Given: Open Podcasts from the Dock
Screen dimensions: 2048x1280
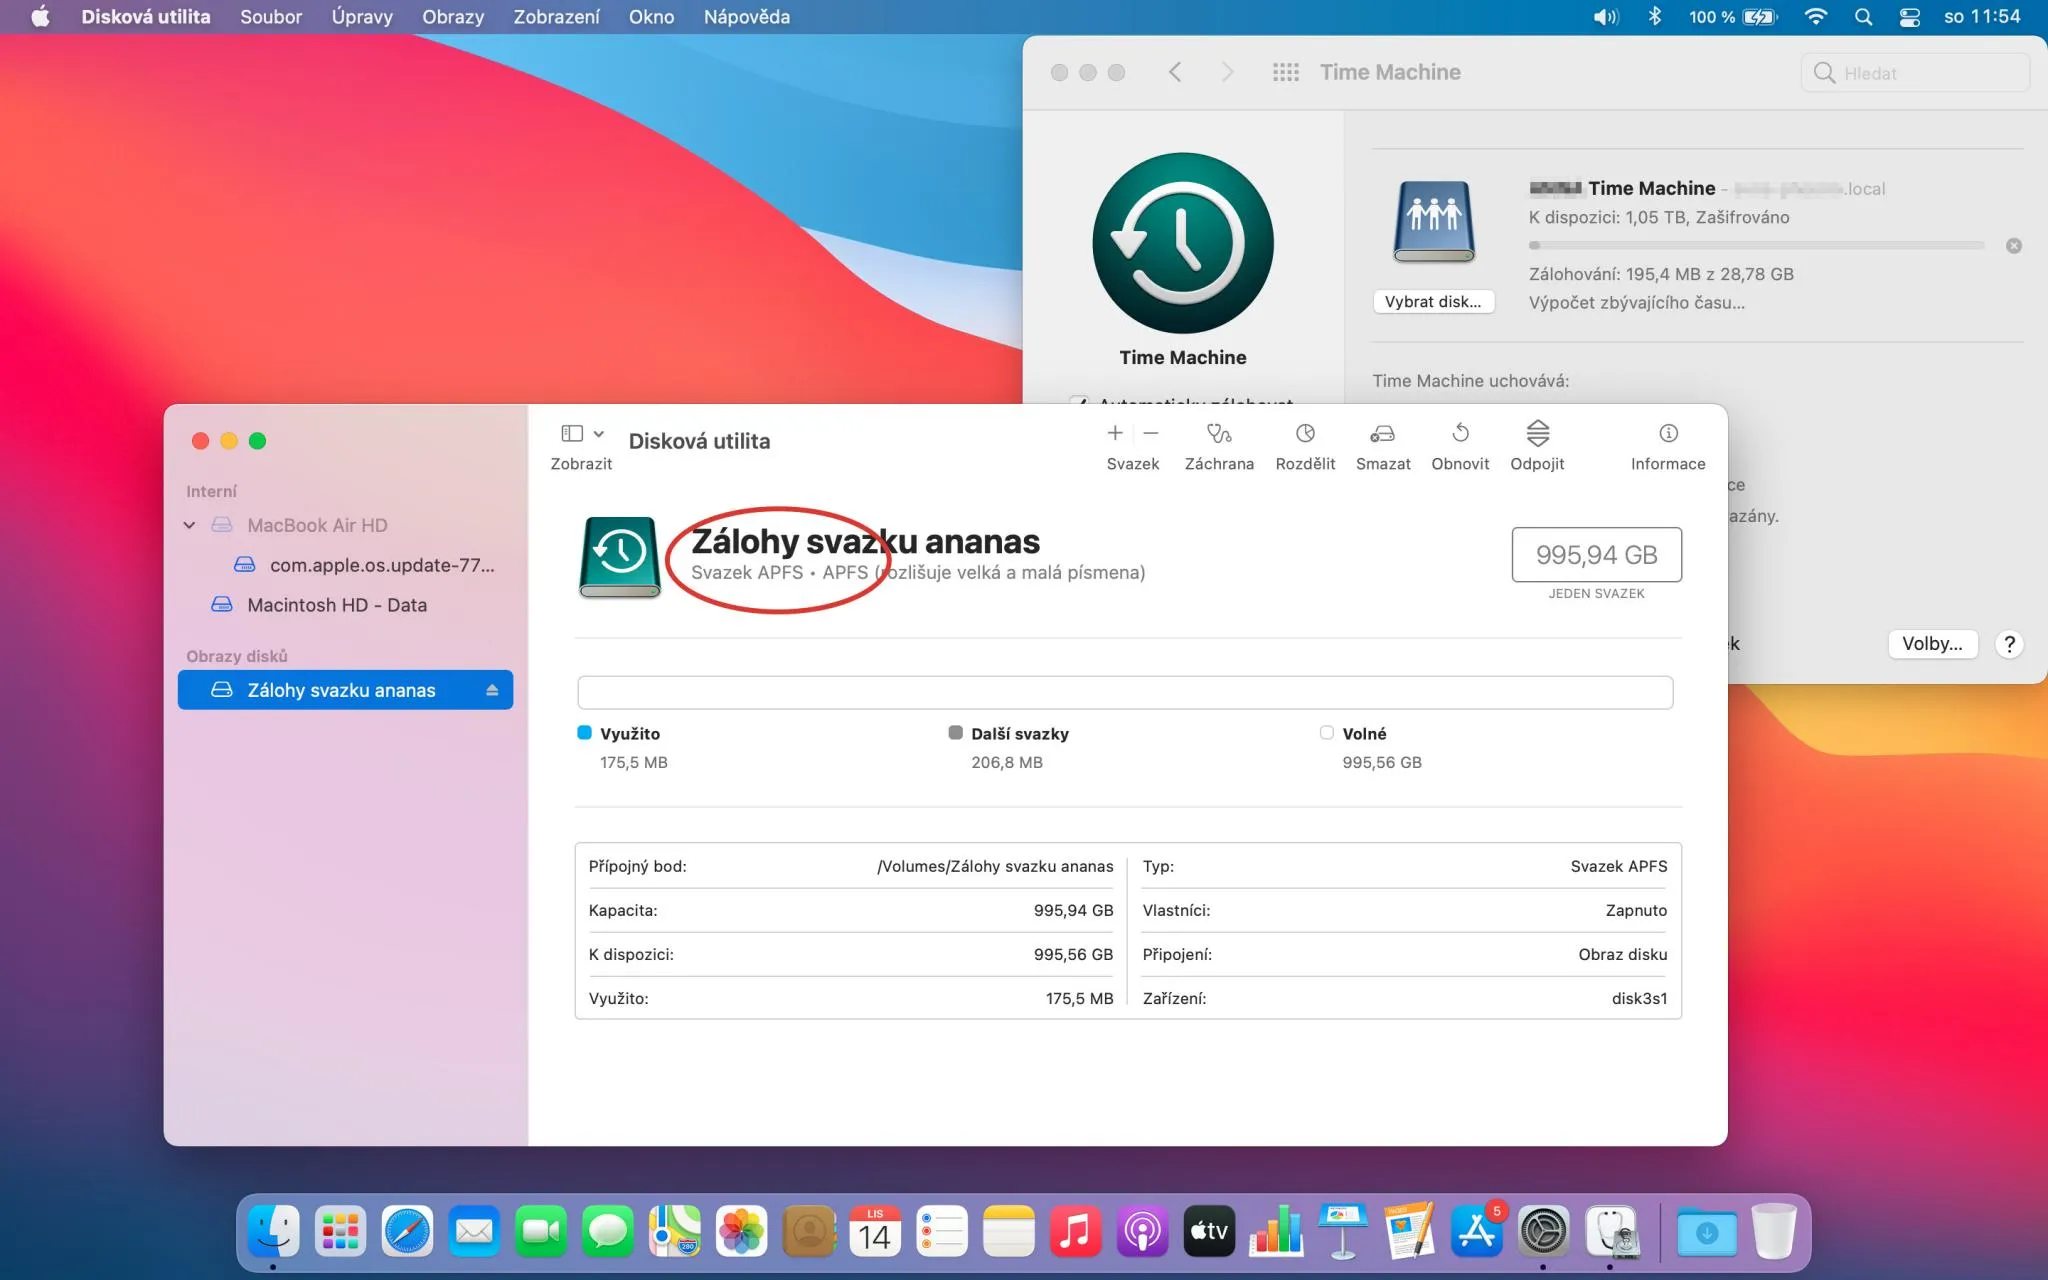Looking at the screenshot, I should pyautogui.click(x=1143, y=1231).
